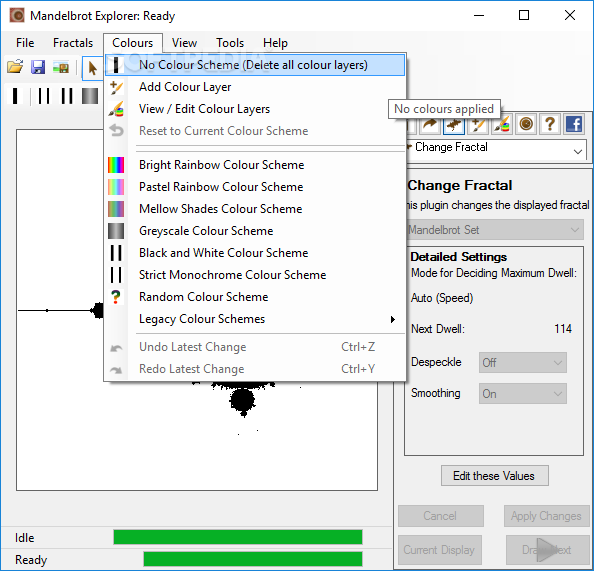Click the add colour layer brush-plus icon in side toolbar
This screenshot has width=594, height=571.
[478, 124]
